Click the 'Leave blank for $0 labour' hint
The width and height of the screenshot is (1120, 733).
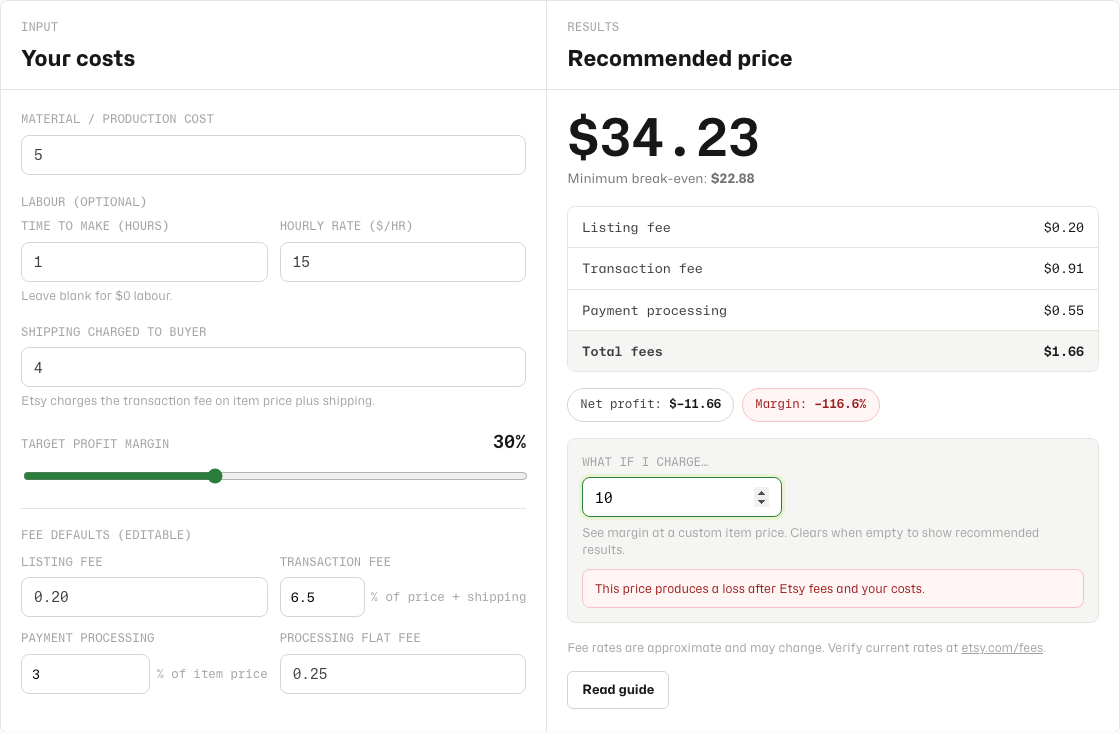click(96, 296)
